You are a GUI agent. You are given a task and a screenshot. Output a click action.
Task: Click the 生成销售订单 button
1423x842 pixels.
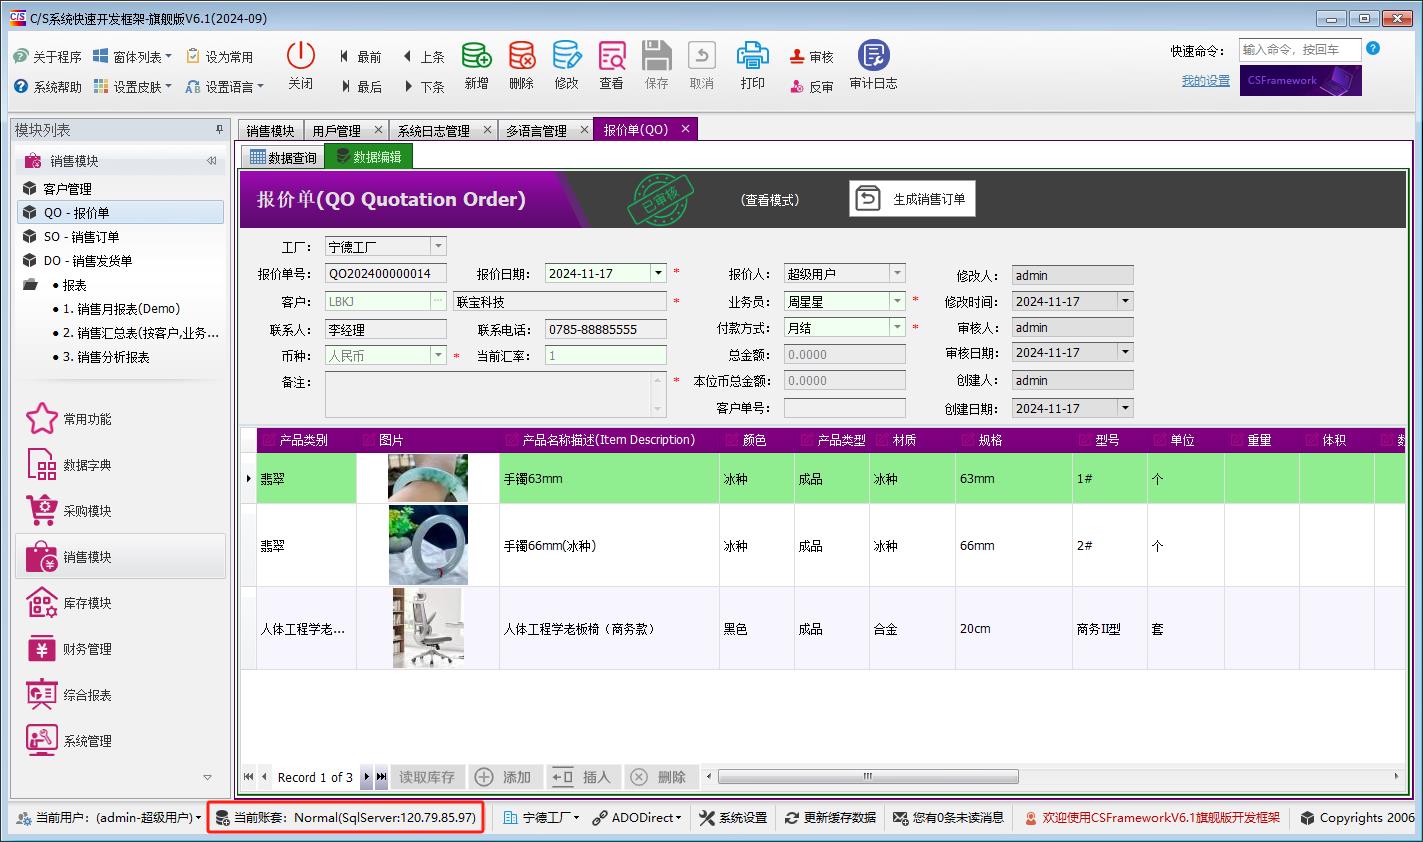point(911,198)
